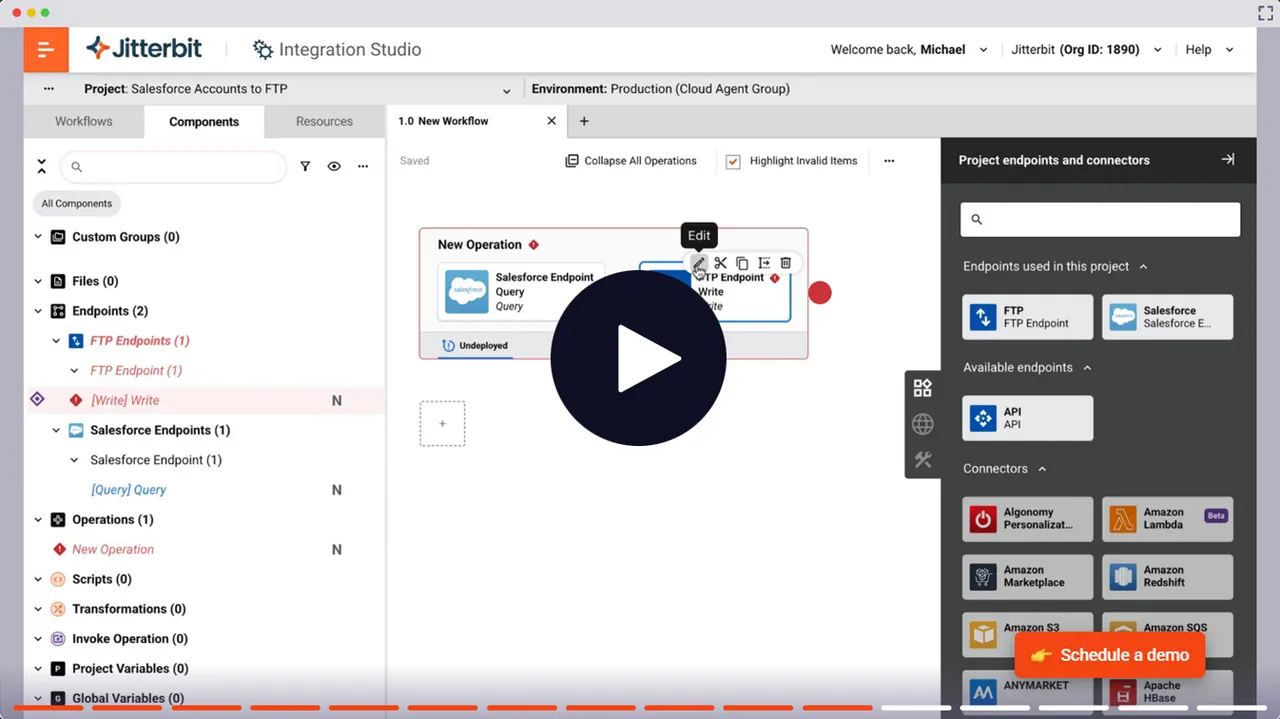The image size is (1280, 719).
Task: Click in the components search field
Action: (x=173, y=167)
